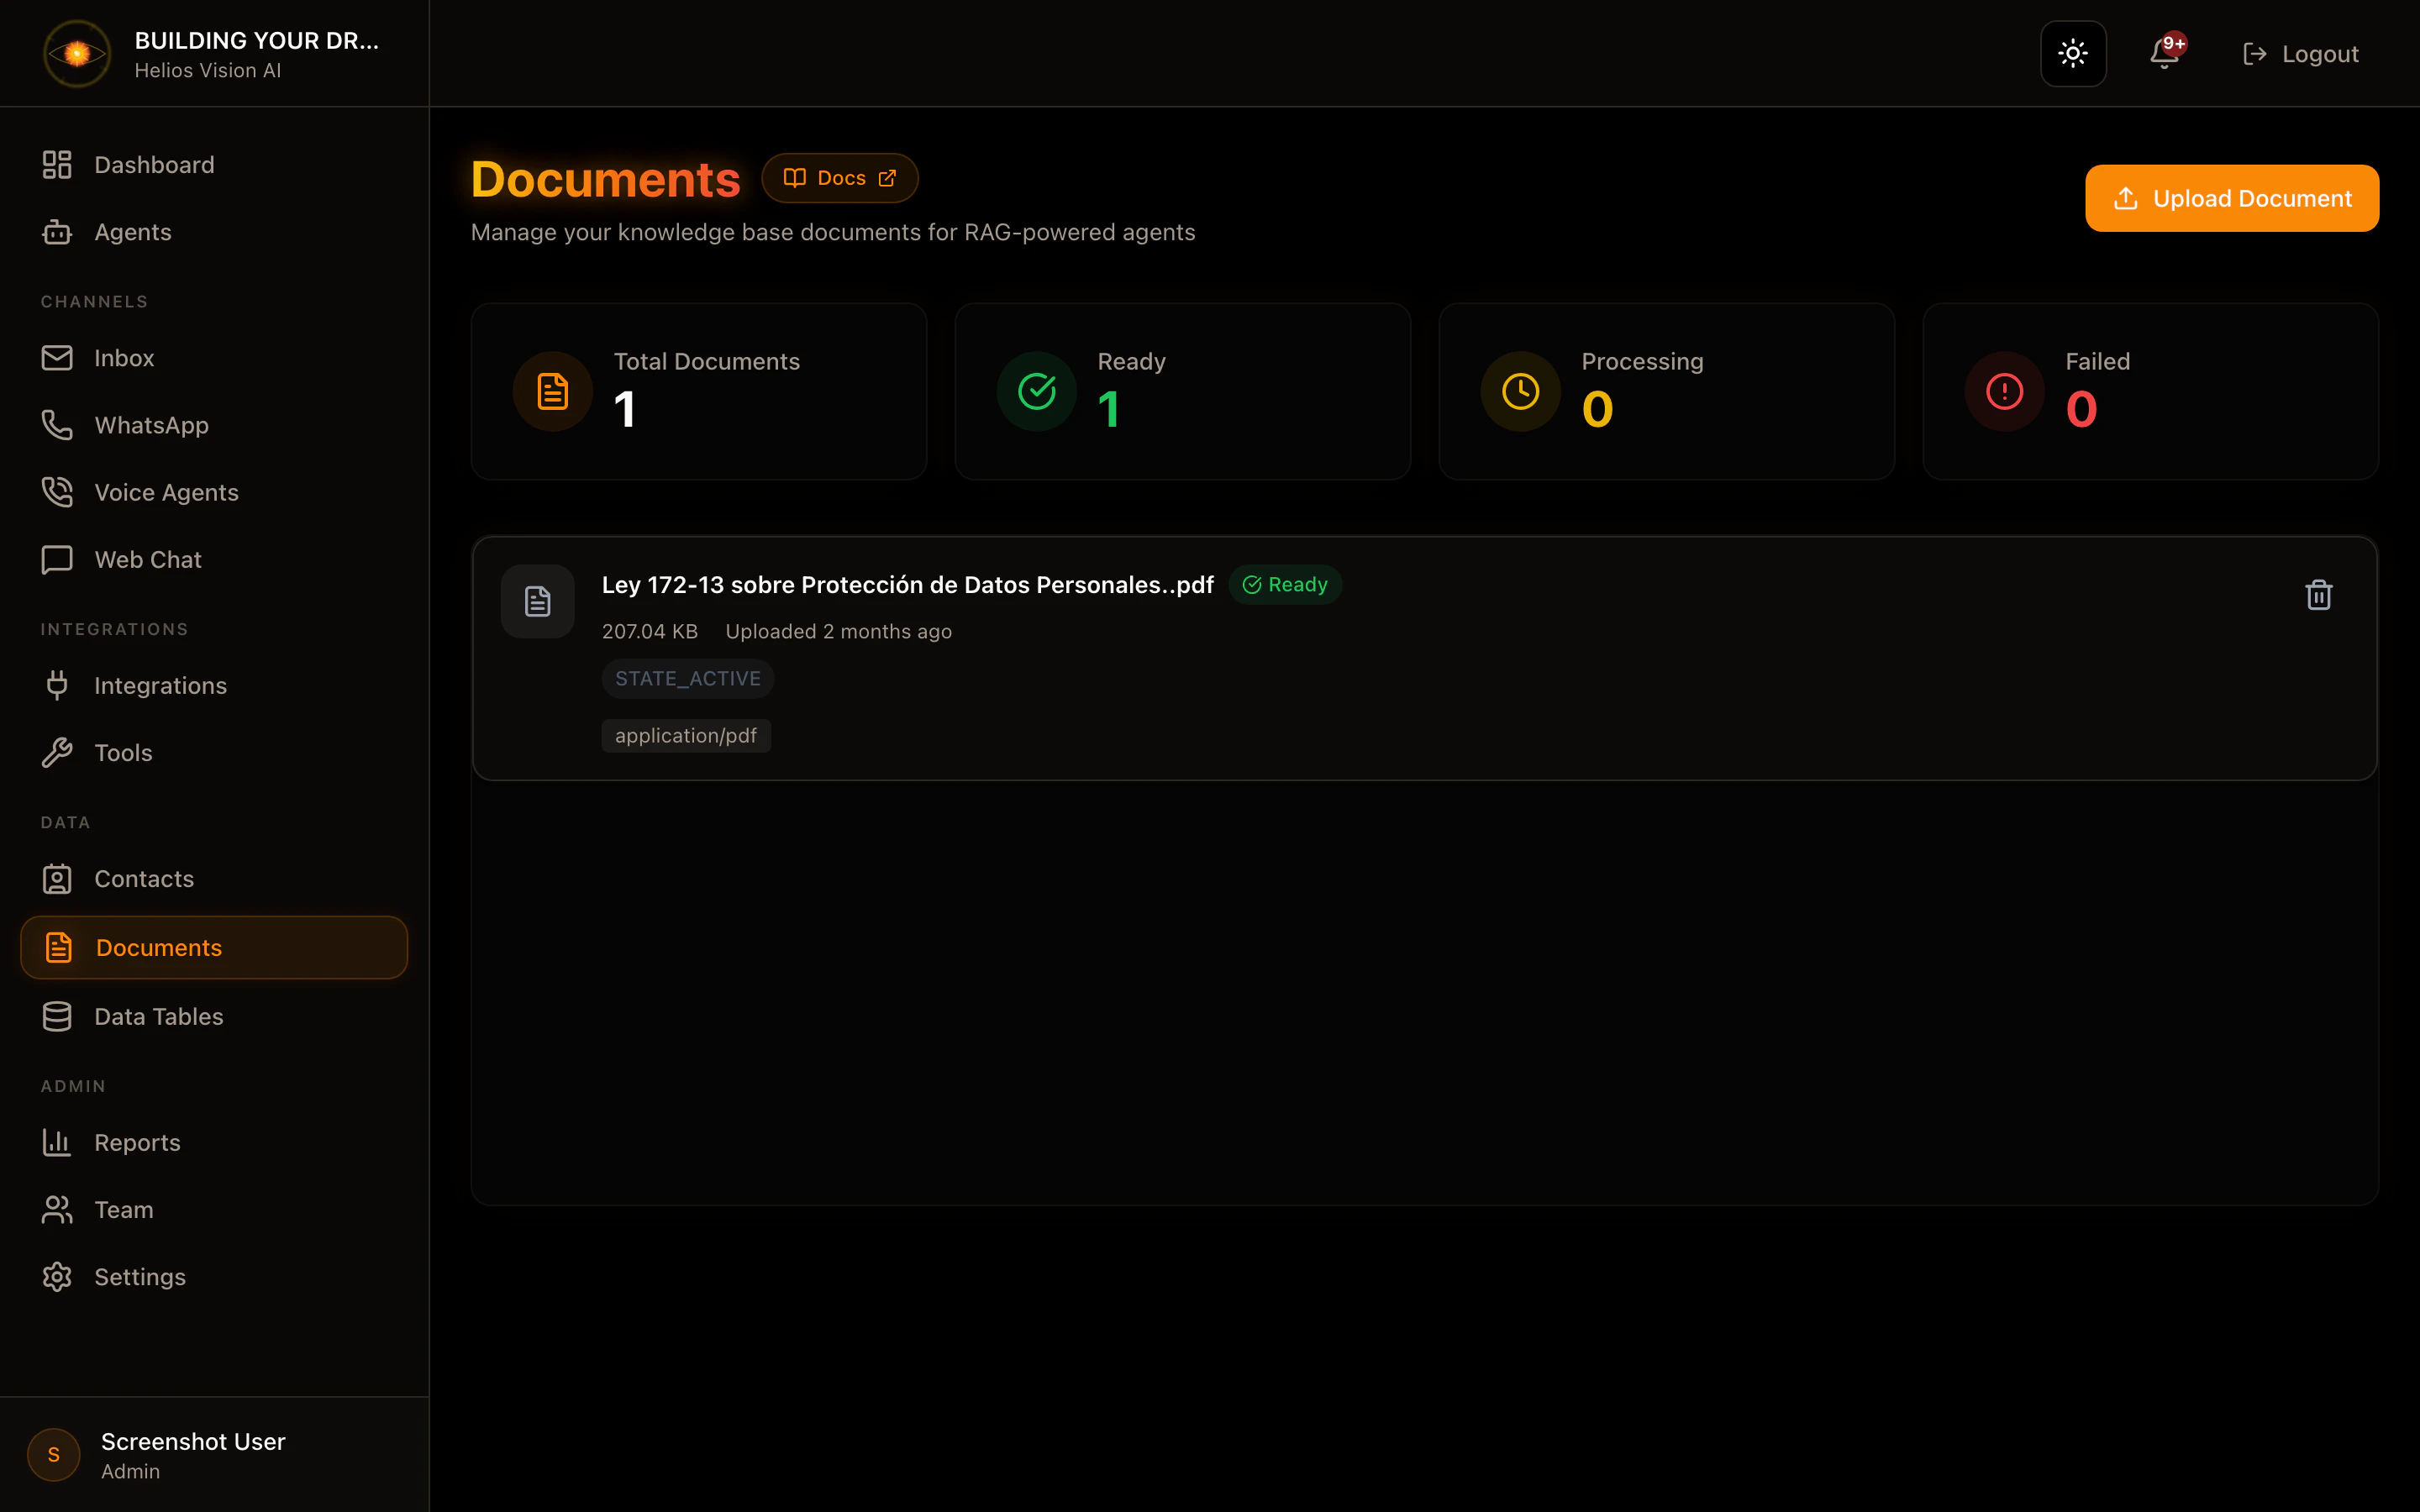Open Voice Agents via the phone icon
Screen dimensions: 2420x1512
57,491
